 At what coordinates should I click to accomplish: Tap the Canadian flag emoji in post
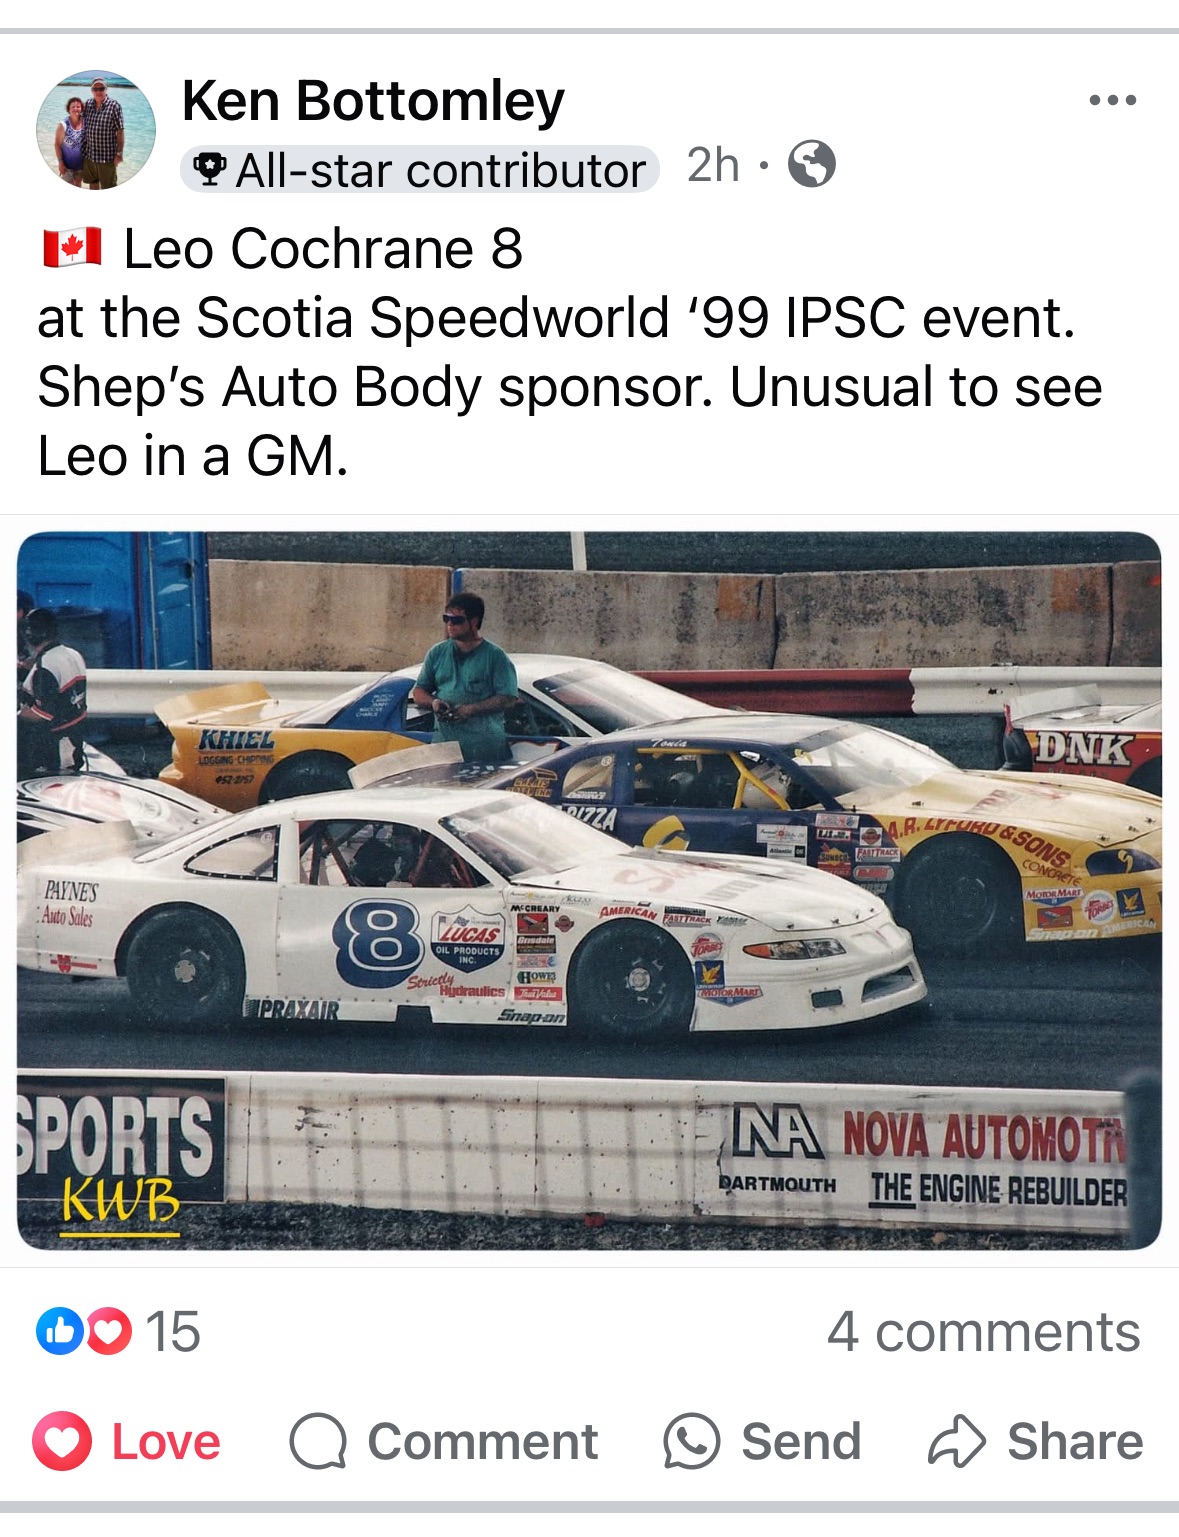[x=72, y=248]
